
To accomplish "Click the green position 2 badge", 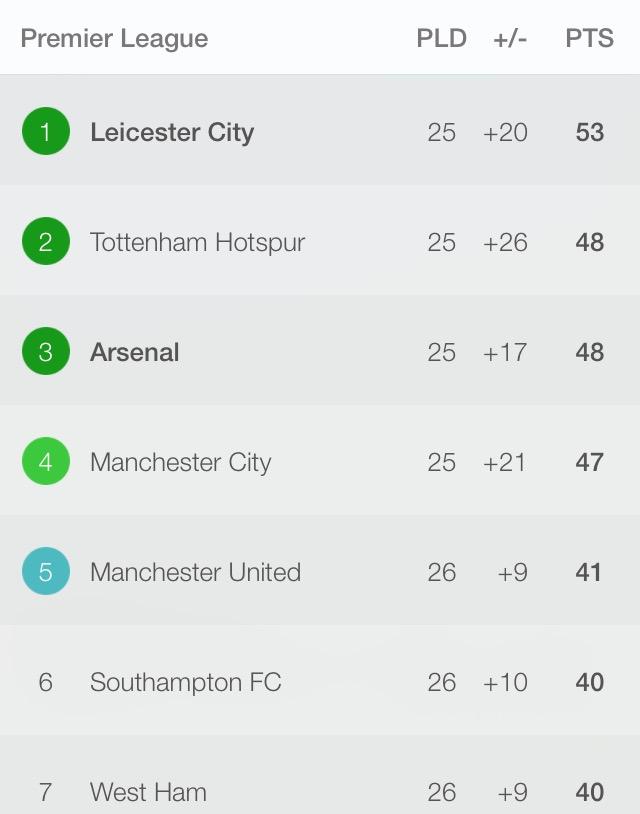I will coord(46,242).
